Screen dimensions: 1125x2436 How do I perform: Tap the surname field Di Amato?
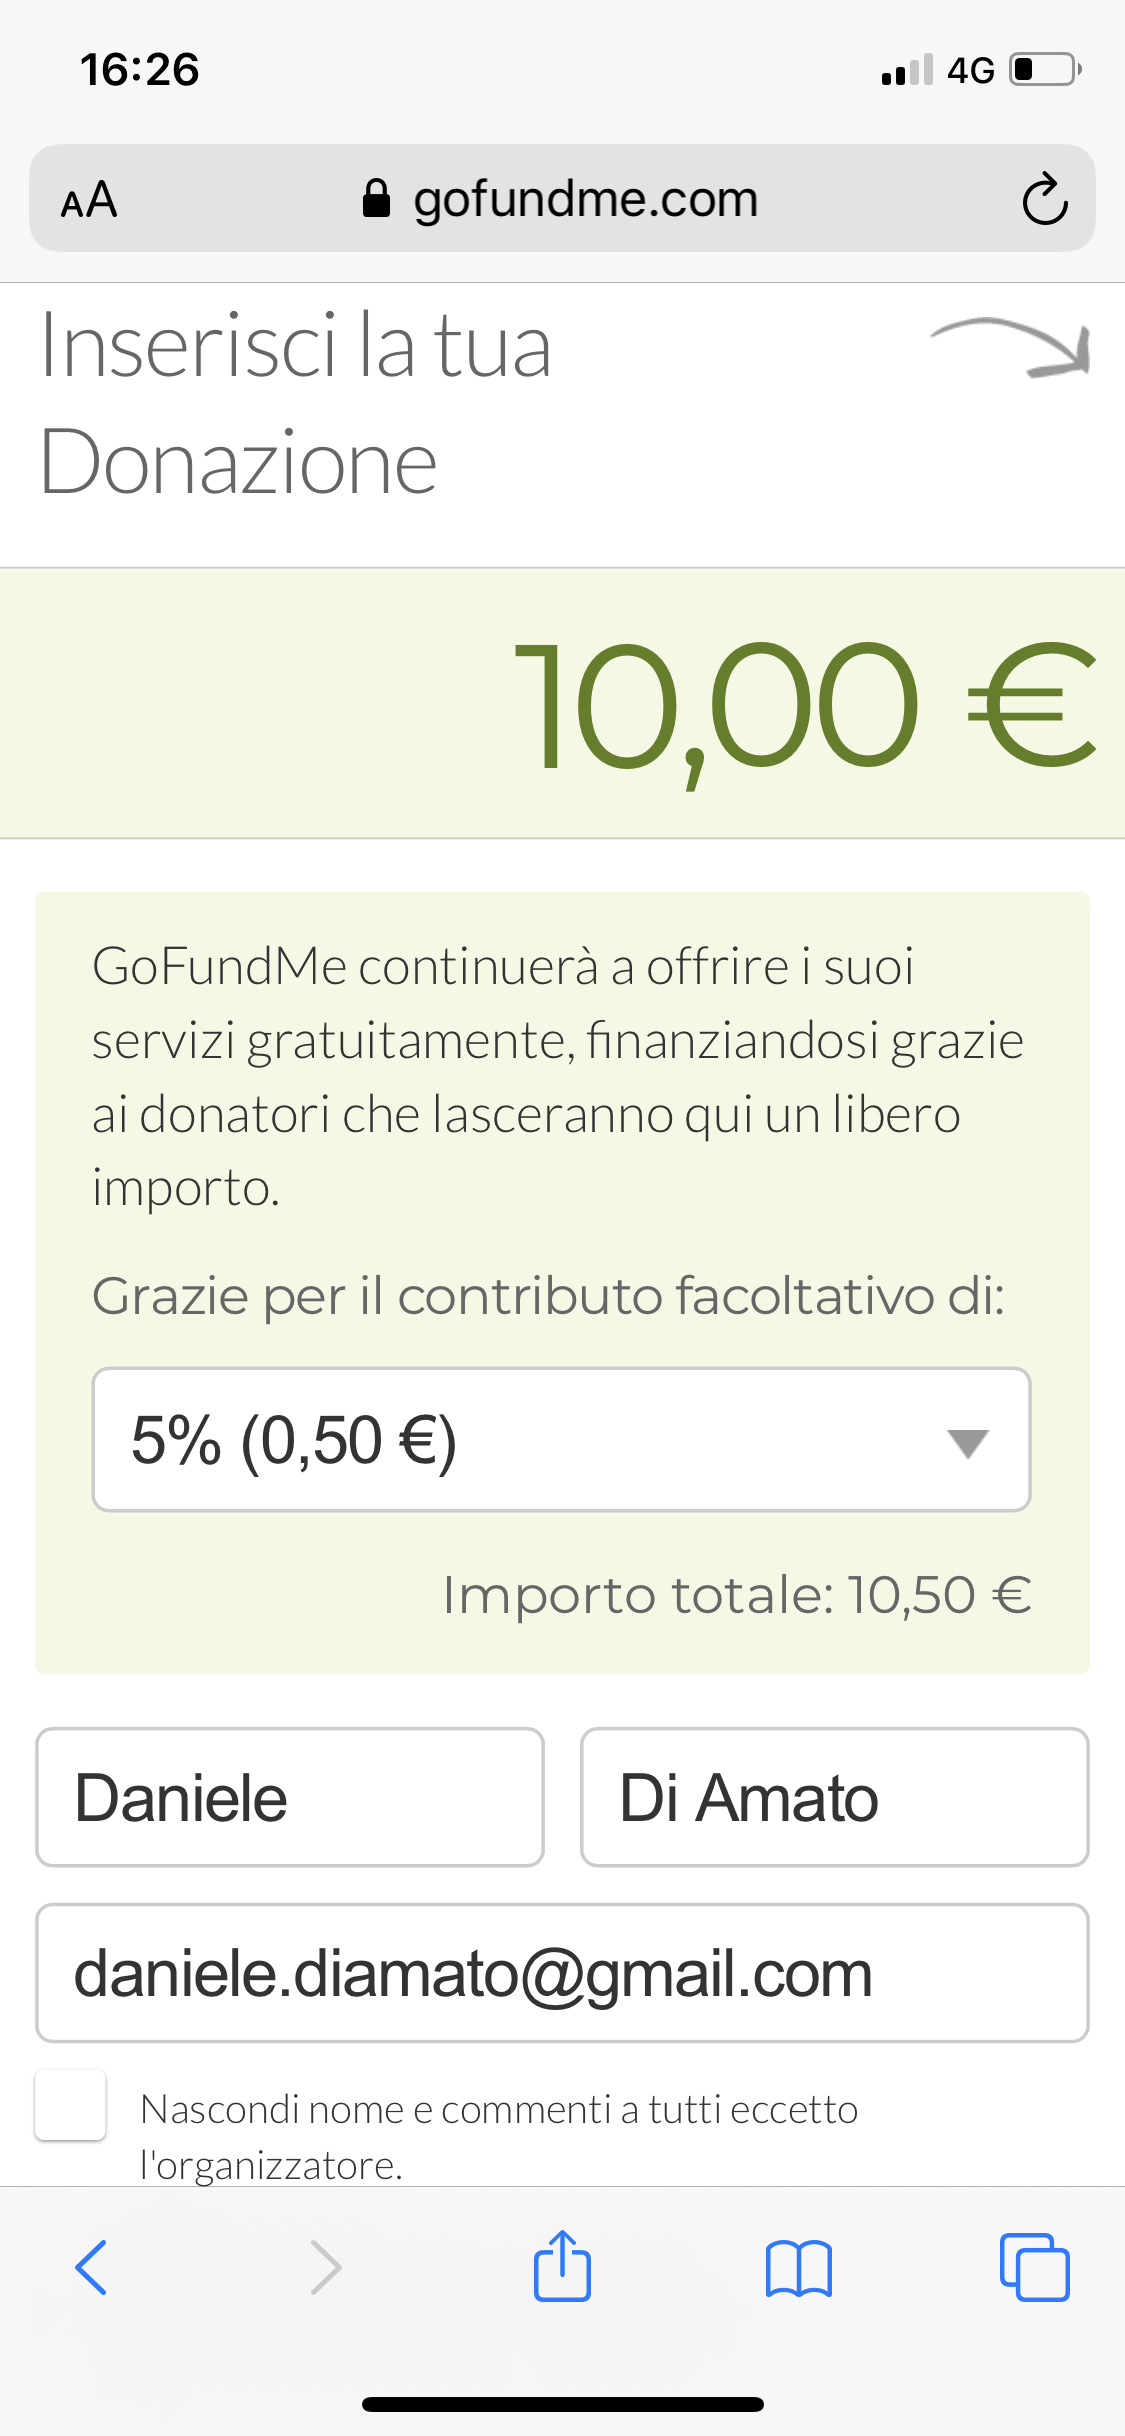click(834, 1797)
